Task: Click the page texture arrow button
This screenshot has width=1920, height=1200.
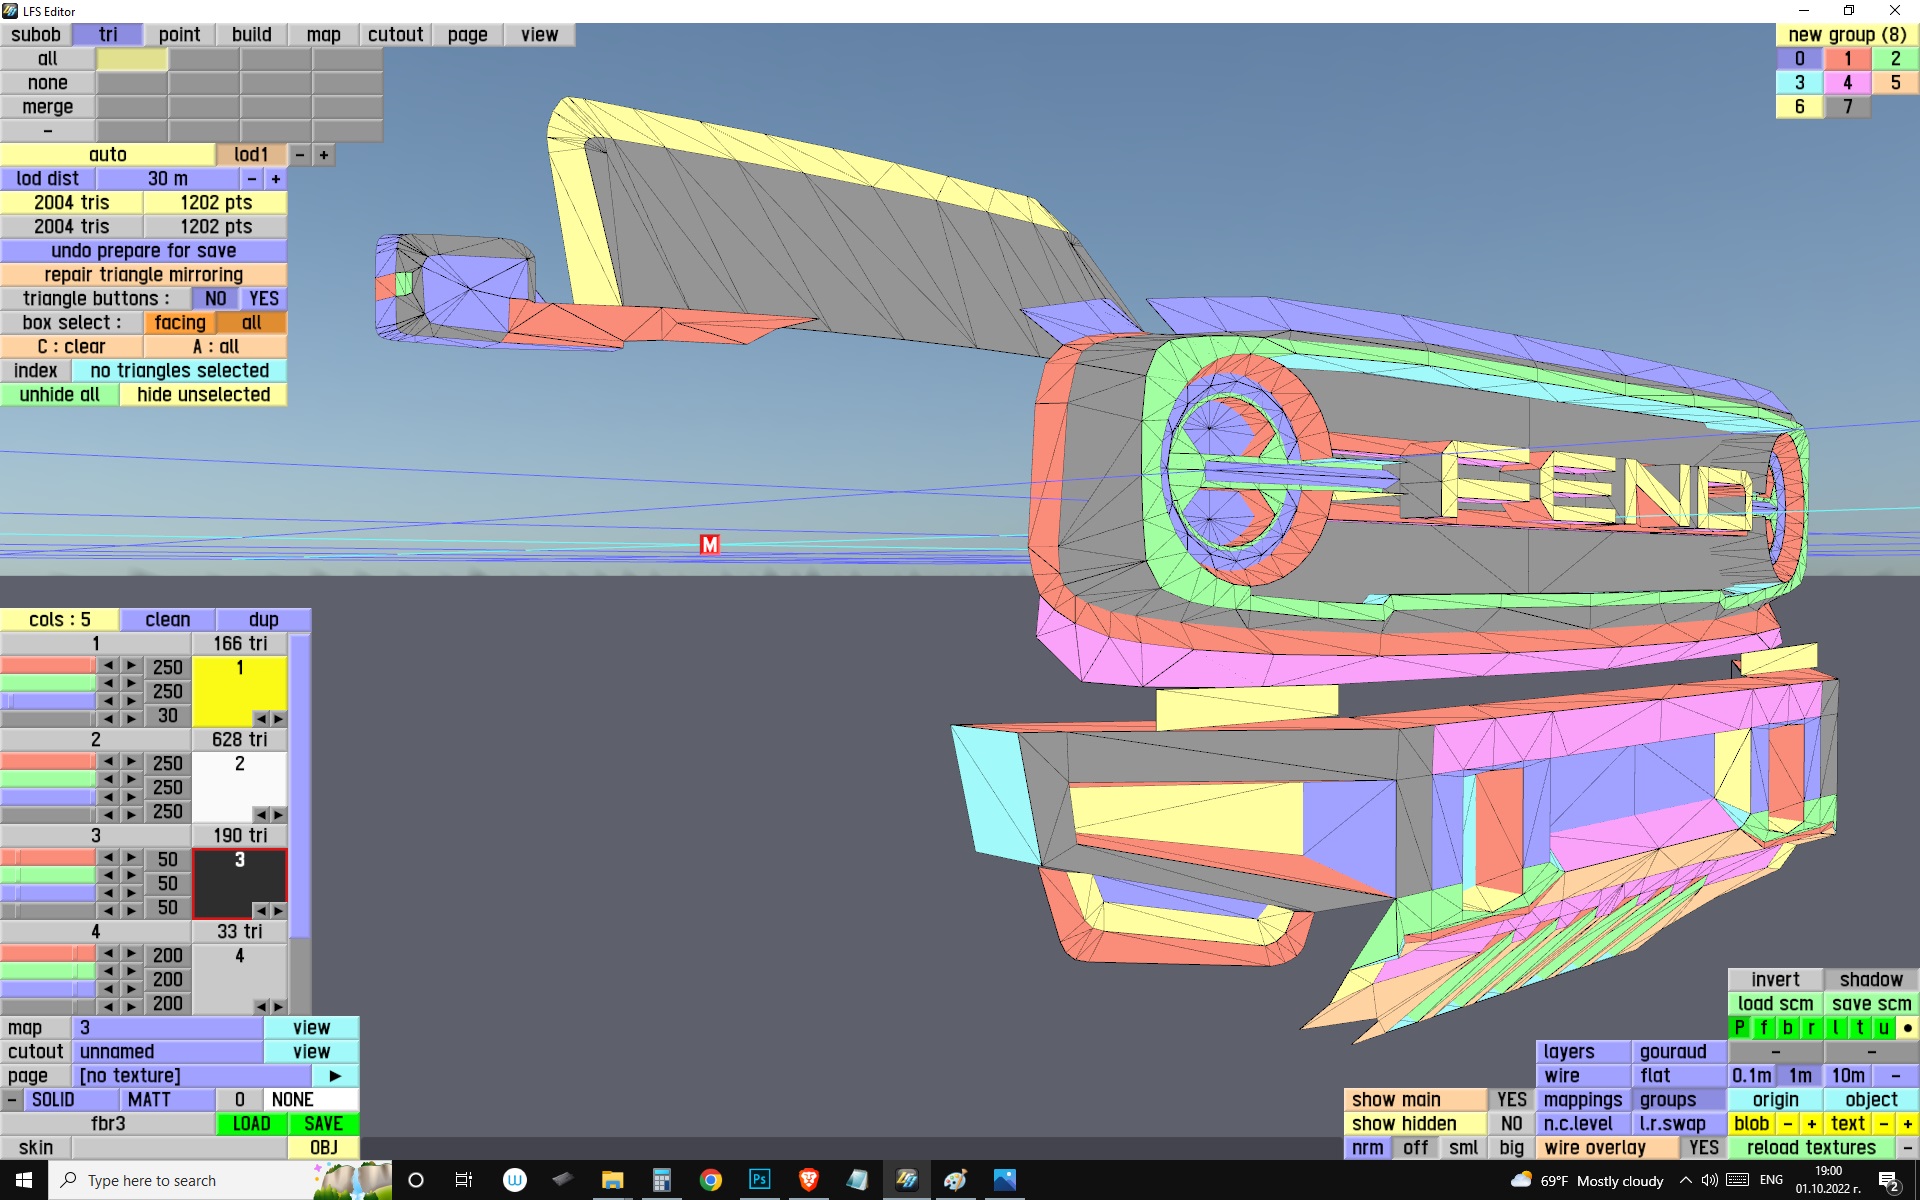Action: (335, 1075)
